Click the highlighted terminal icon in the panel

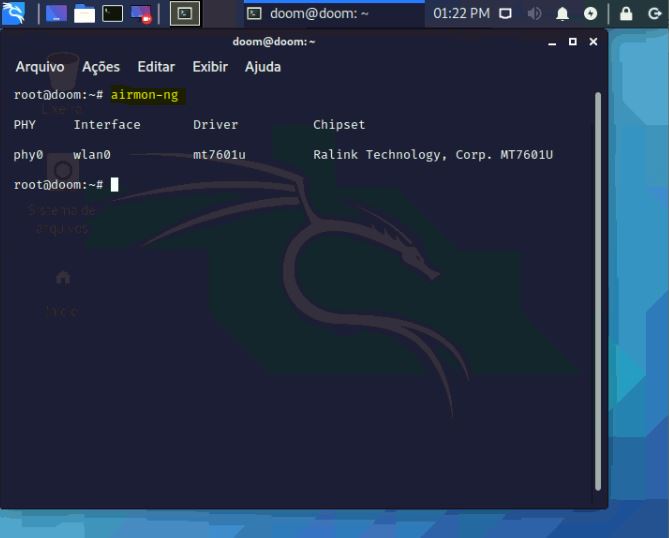(x=185, y=13)
